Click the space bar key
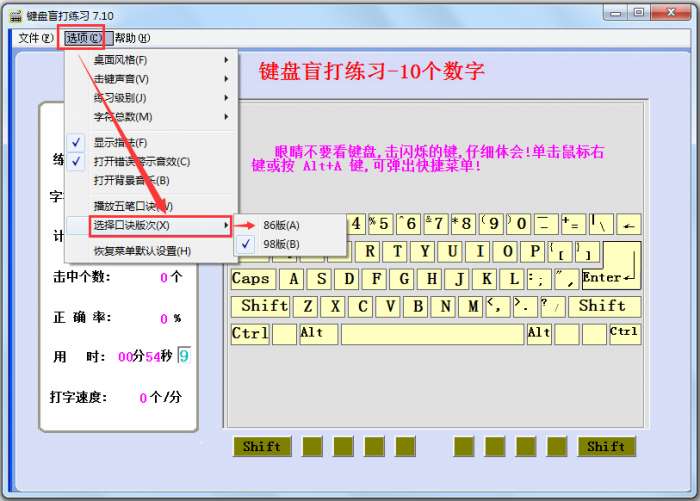700x501 pixels. click(x=433, y=334)
